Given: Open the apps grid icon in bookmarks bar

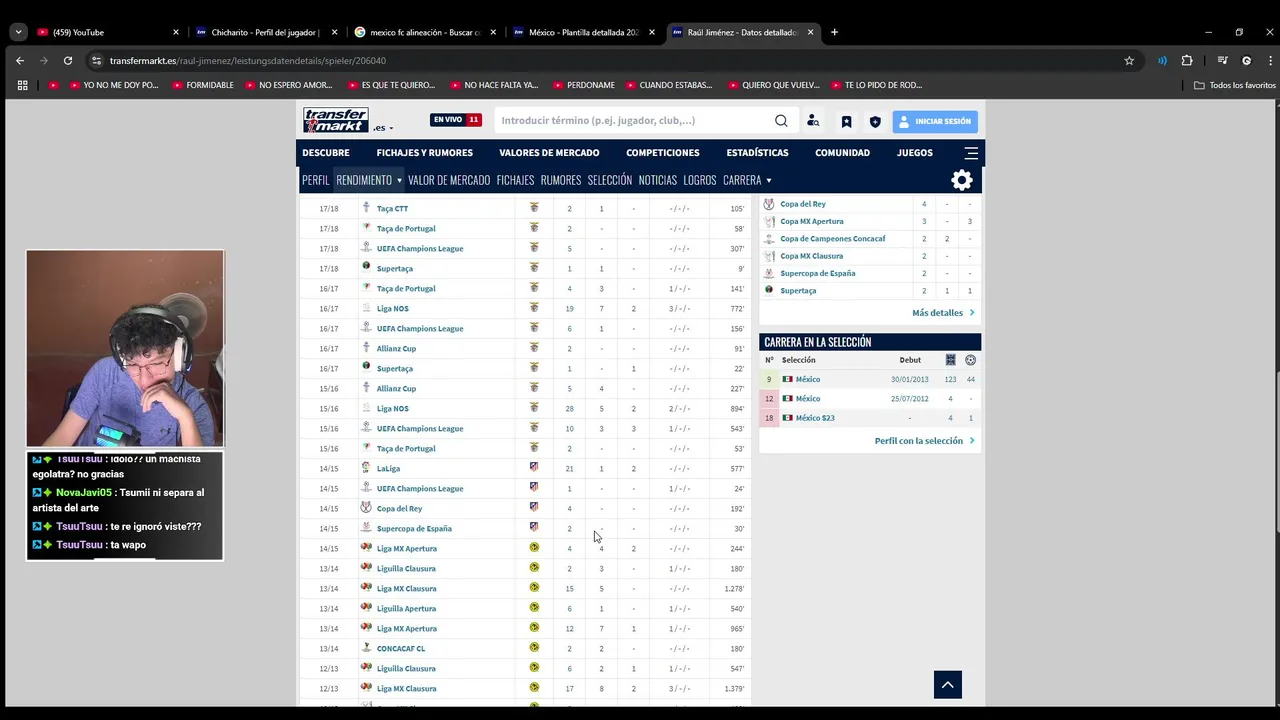Looking at the screenshot, I should click(x=22, y=85).
